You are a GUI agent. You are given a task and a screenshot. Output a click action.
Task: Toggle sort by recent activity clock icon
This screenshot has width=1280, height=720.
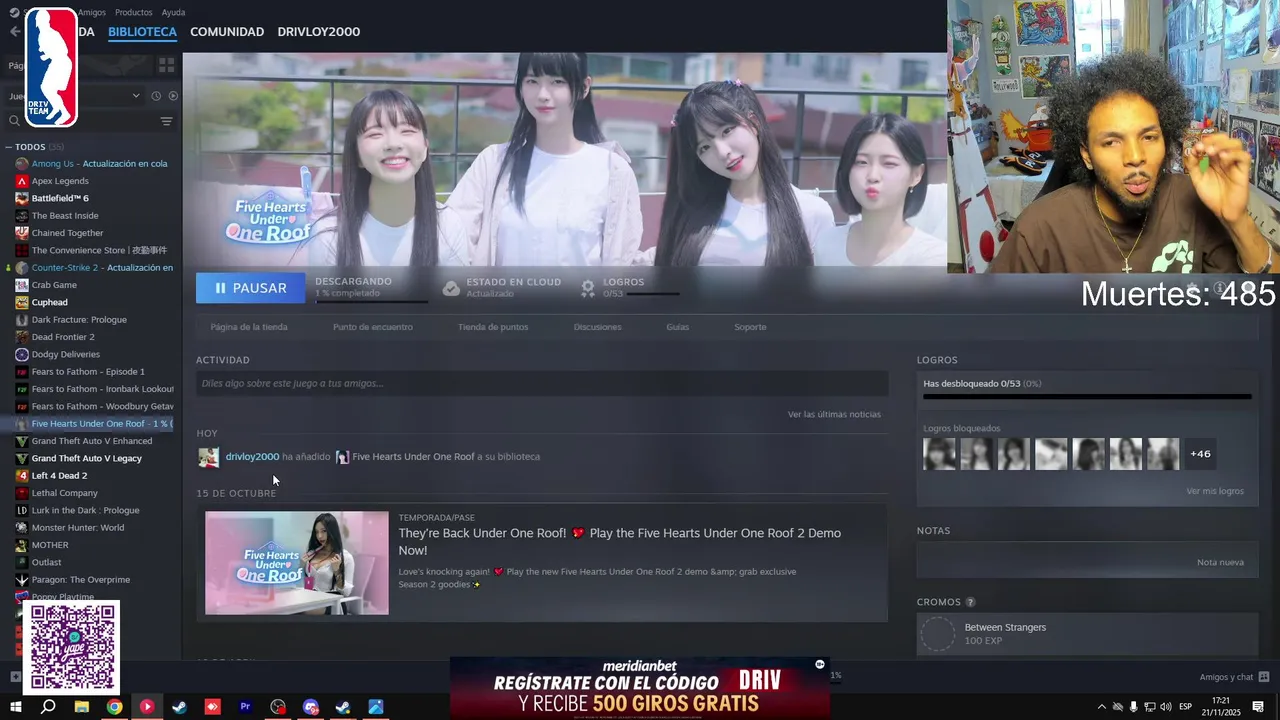click(x=156, y=96)
